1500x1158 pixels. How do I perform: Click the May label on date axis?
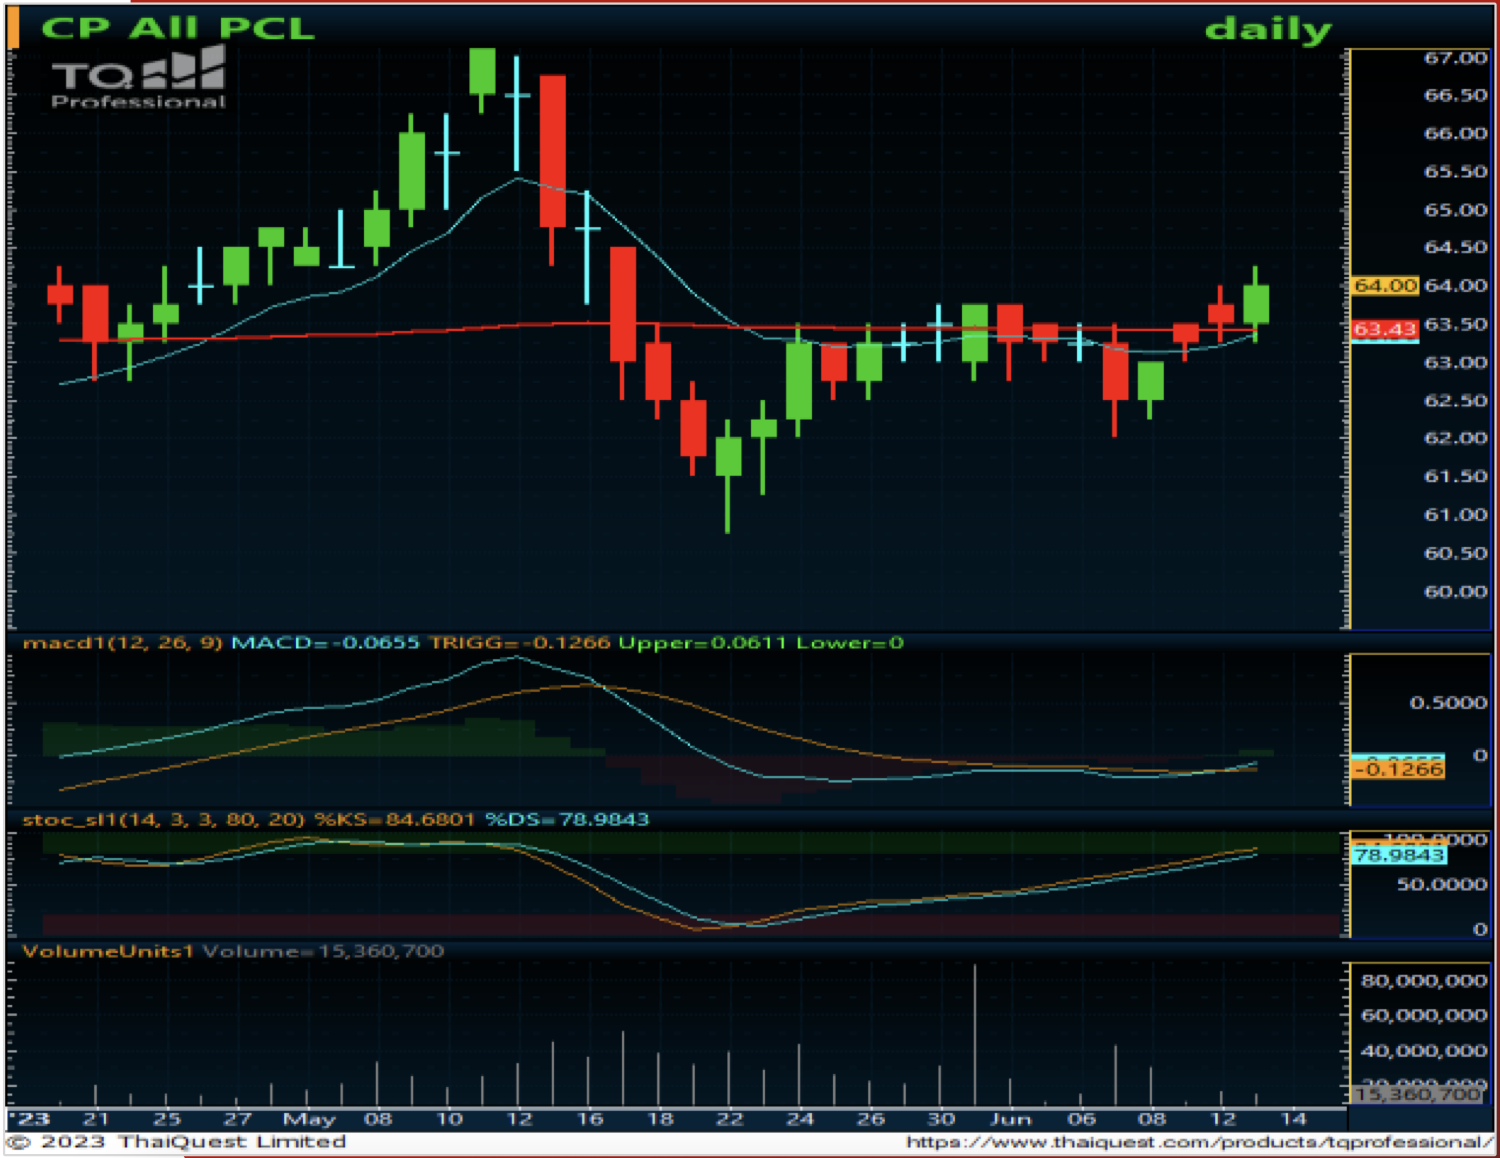tap(309, 1119)
